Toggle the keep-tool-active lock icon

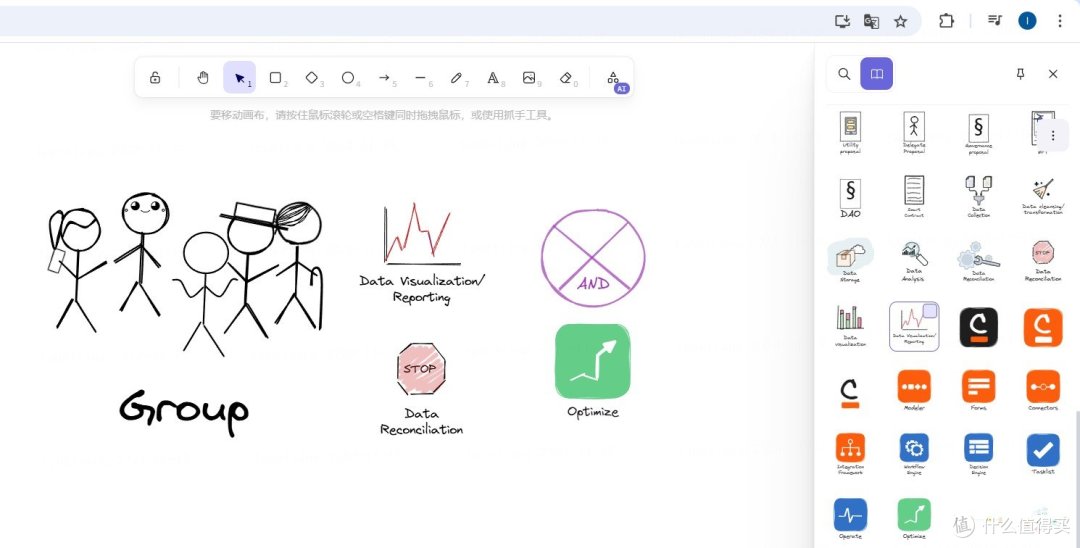[155, 78]
